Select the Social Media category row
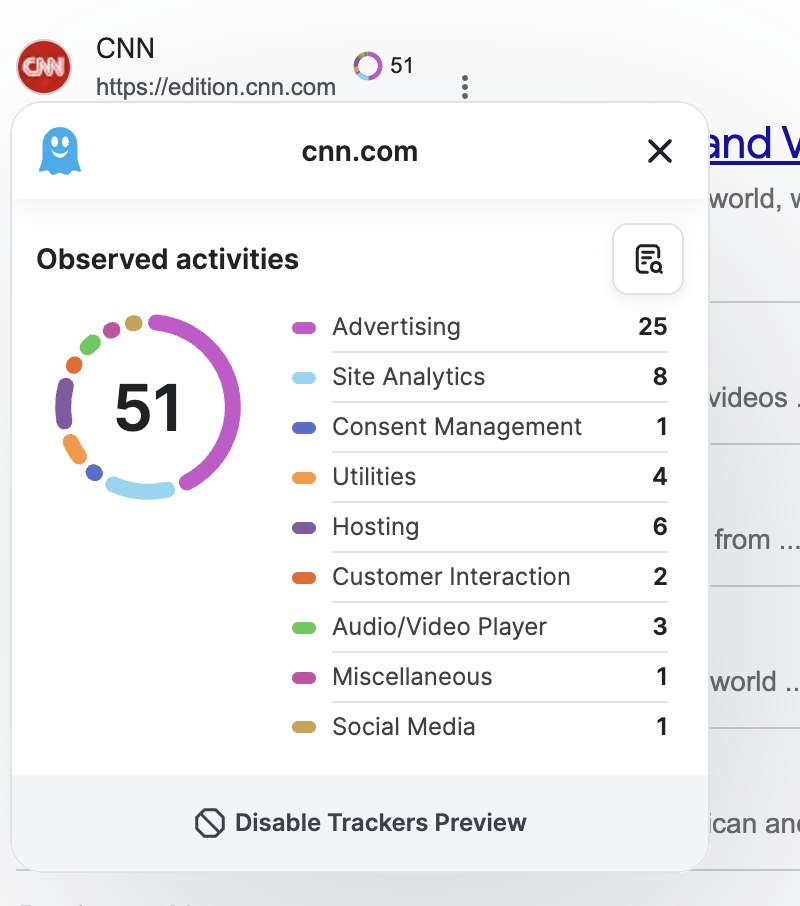 479,727
